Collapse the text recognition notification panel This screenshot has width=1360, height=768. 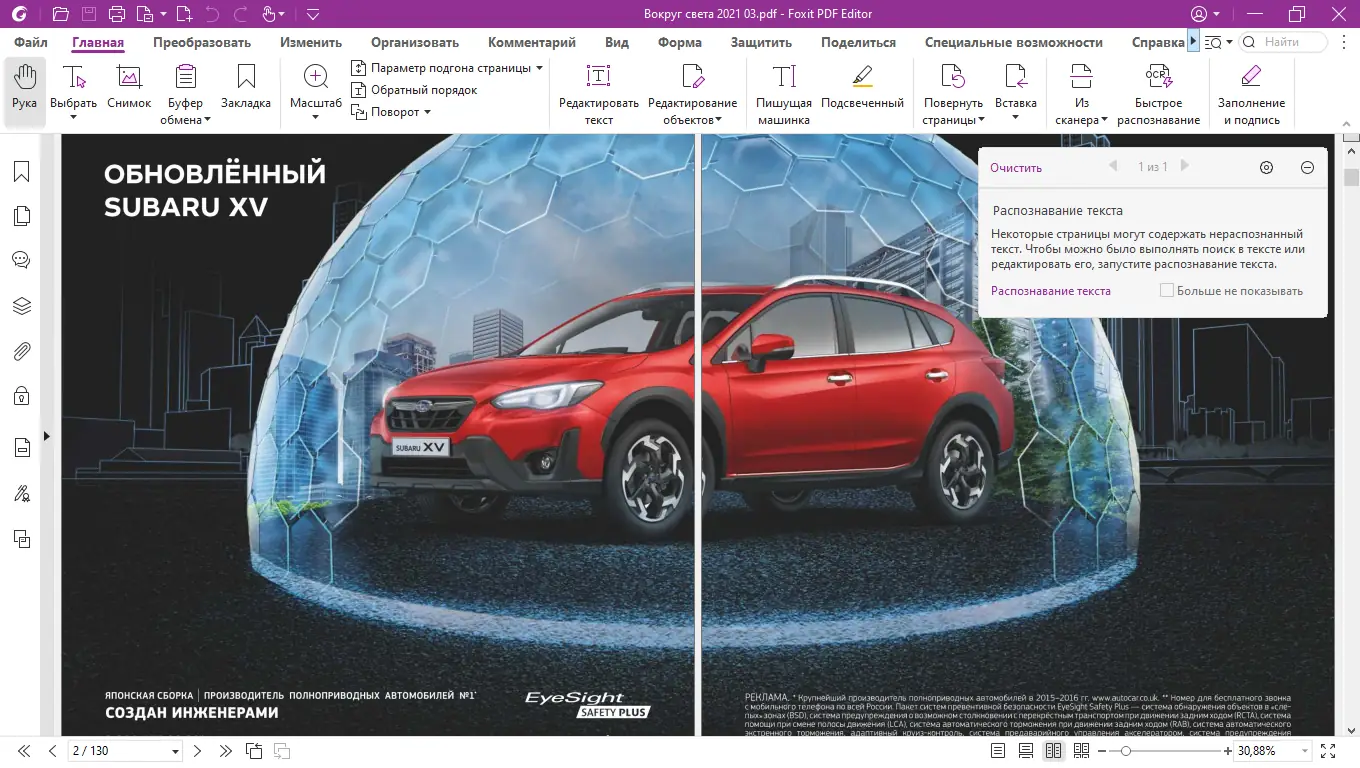[x=1307, y=168]
